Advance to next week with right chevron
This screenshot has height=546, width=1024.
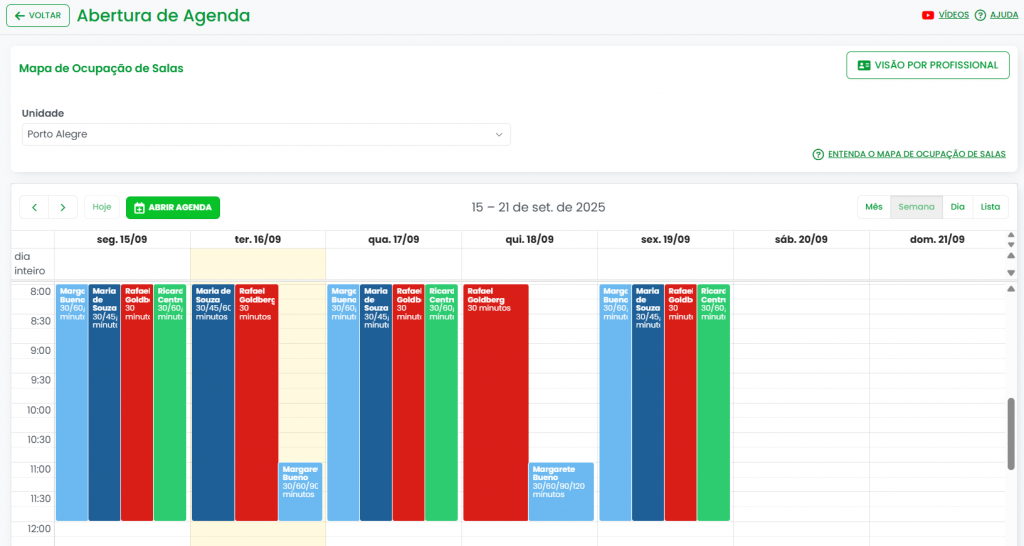[63, 207]
